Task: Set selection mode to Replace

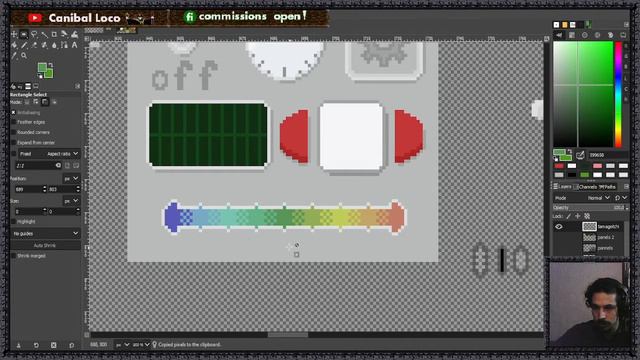Action: (x=27, y=102)
